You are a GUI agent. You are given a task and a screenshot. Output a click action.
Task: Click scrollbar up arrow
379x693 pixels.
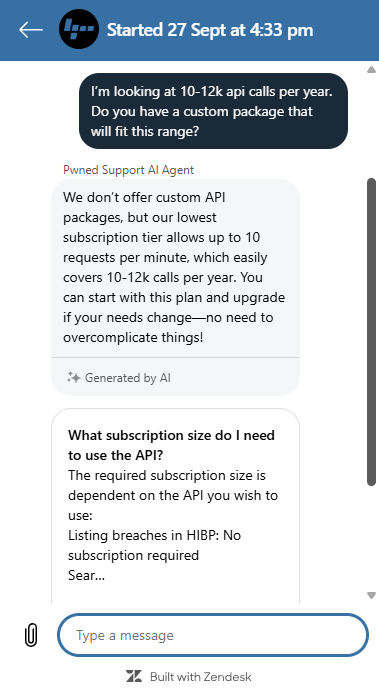point(371,69)
